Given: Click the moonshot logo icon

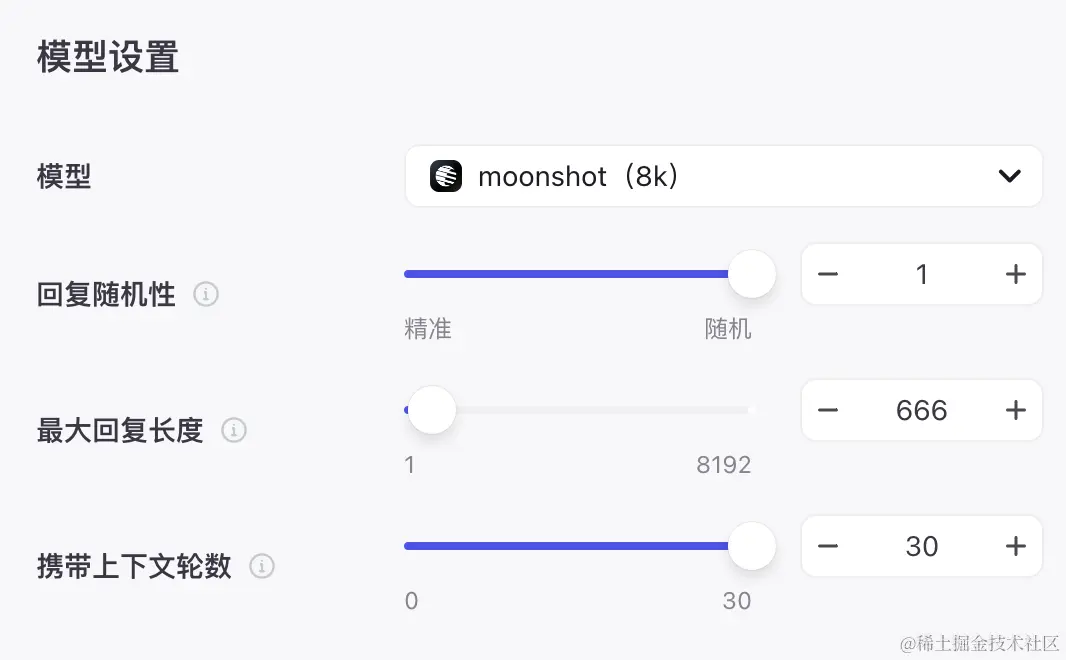Looking at the screenshot, I should pos(446,177).
